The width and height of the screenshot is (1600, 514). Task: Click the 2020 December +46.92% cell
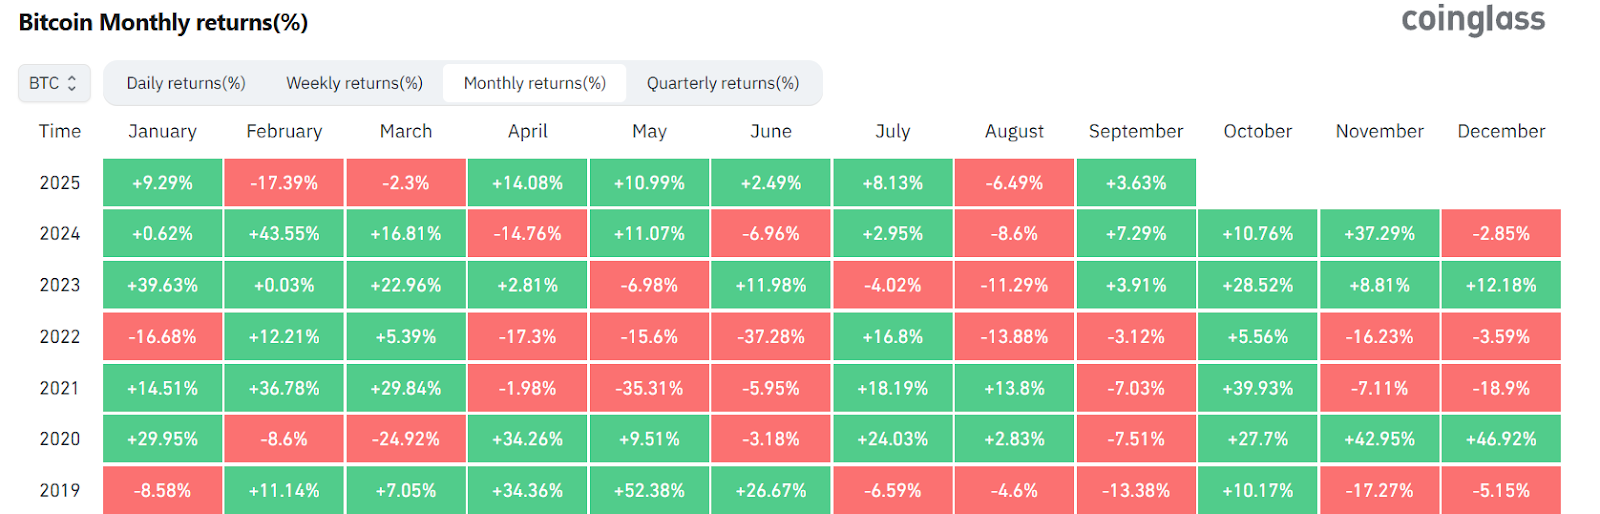coord(1501,439)
